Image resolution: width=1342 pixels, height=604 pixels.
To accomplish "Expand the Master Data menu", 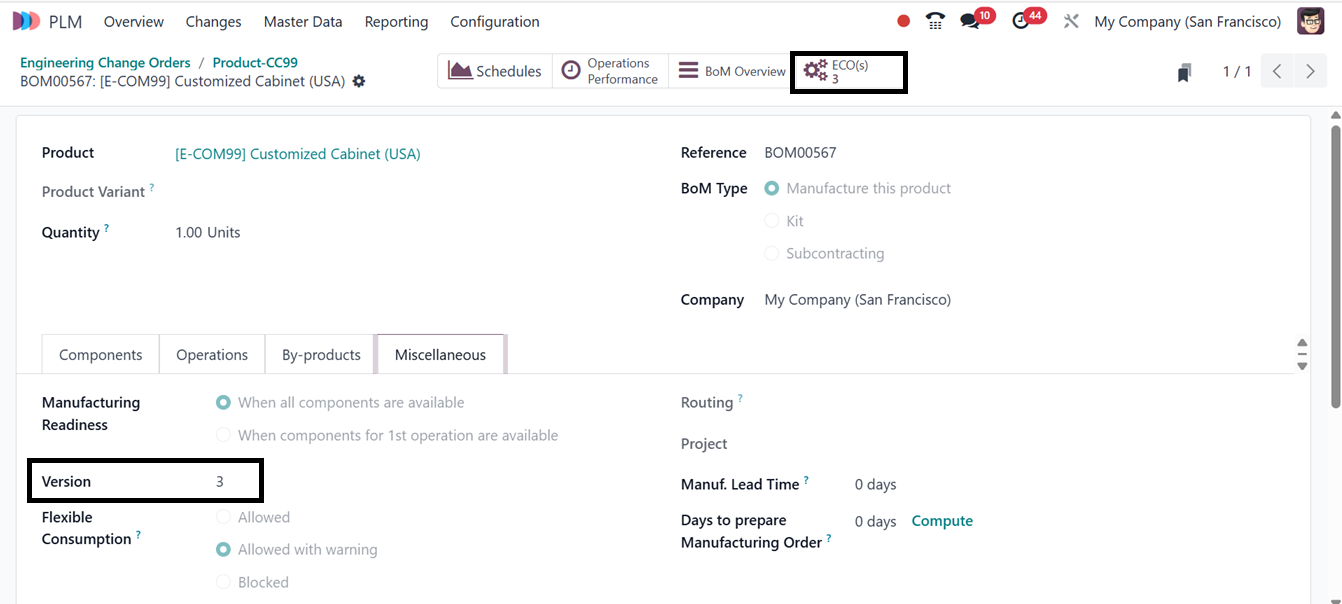I will pos(302,21).
